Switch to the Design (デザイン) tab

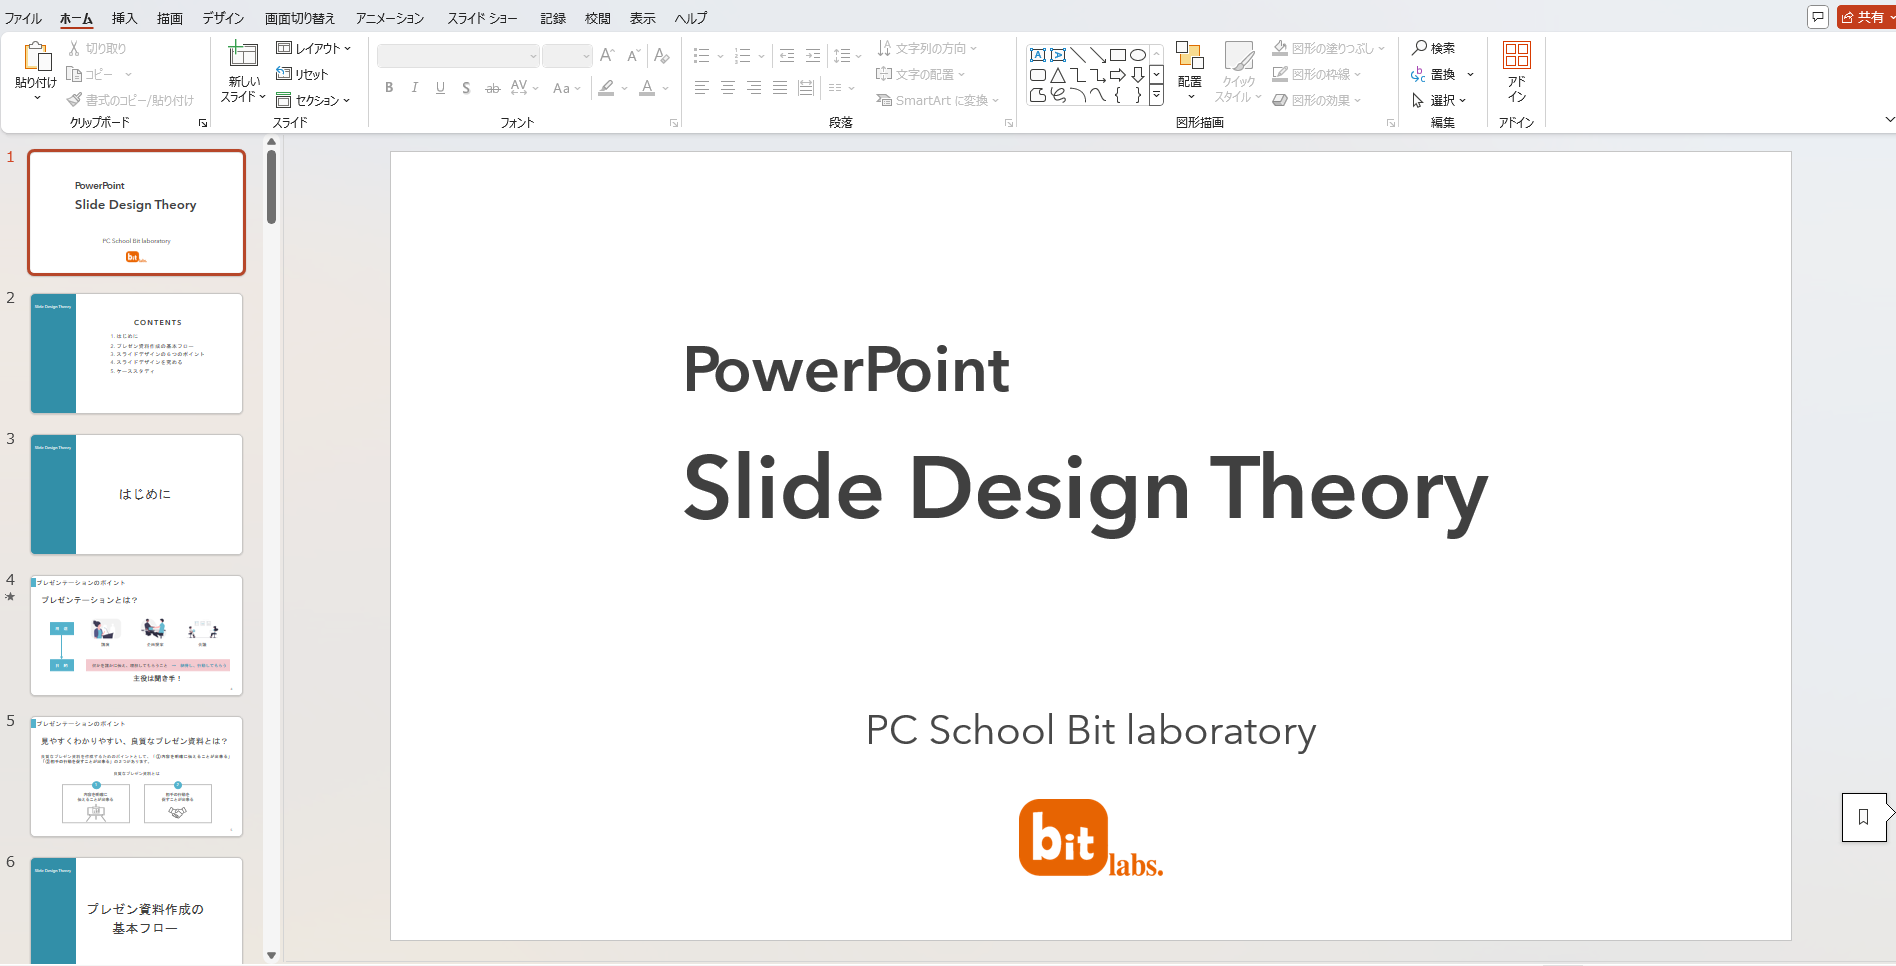tap(223, 18)
